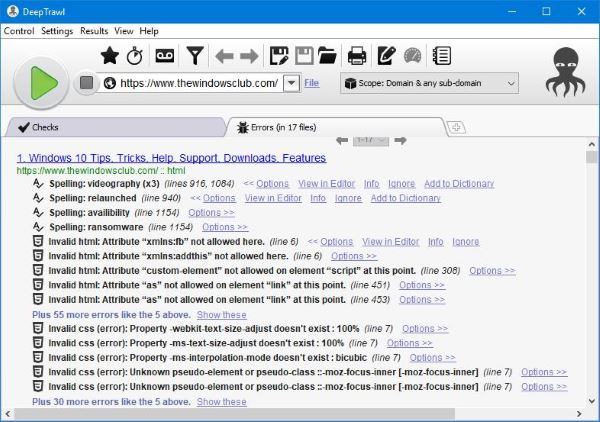The width and height of the screenshot is (600, 422).
Task: Open the funnel filter icon
Action: click(195, 56)
